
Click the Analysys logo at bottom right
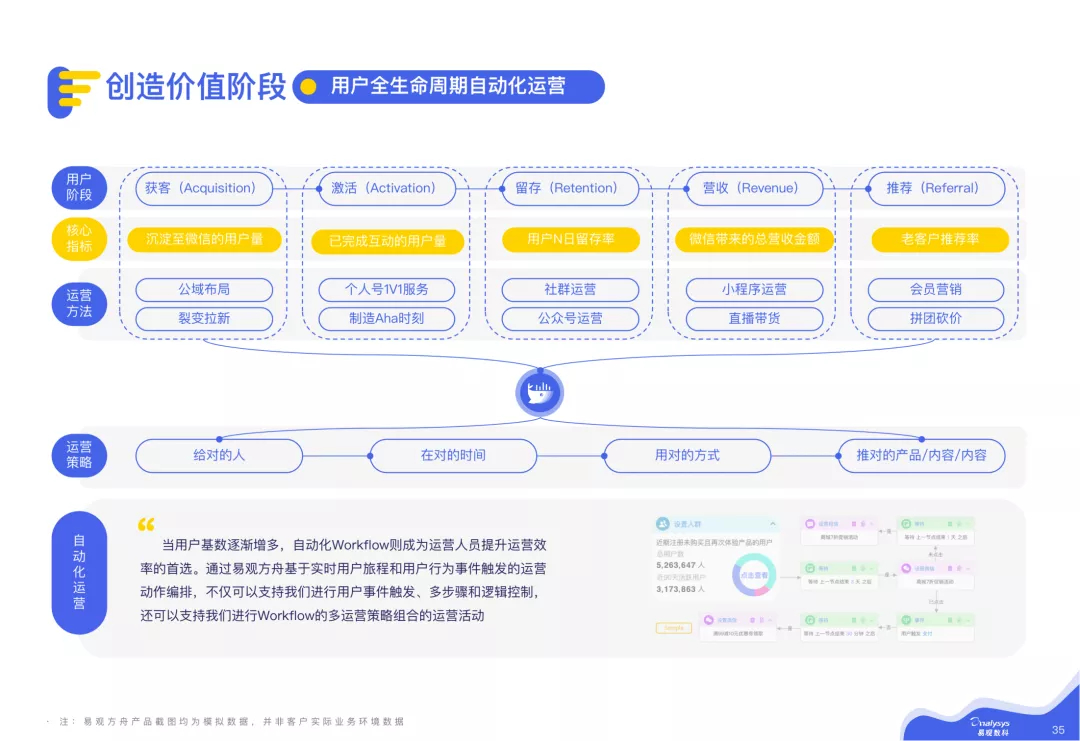coord(990,723)
